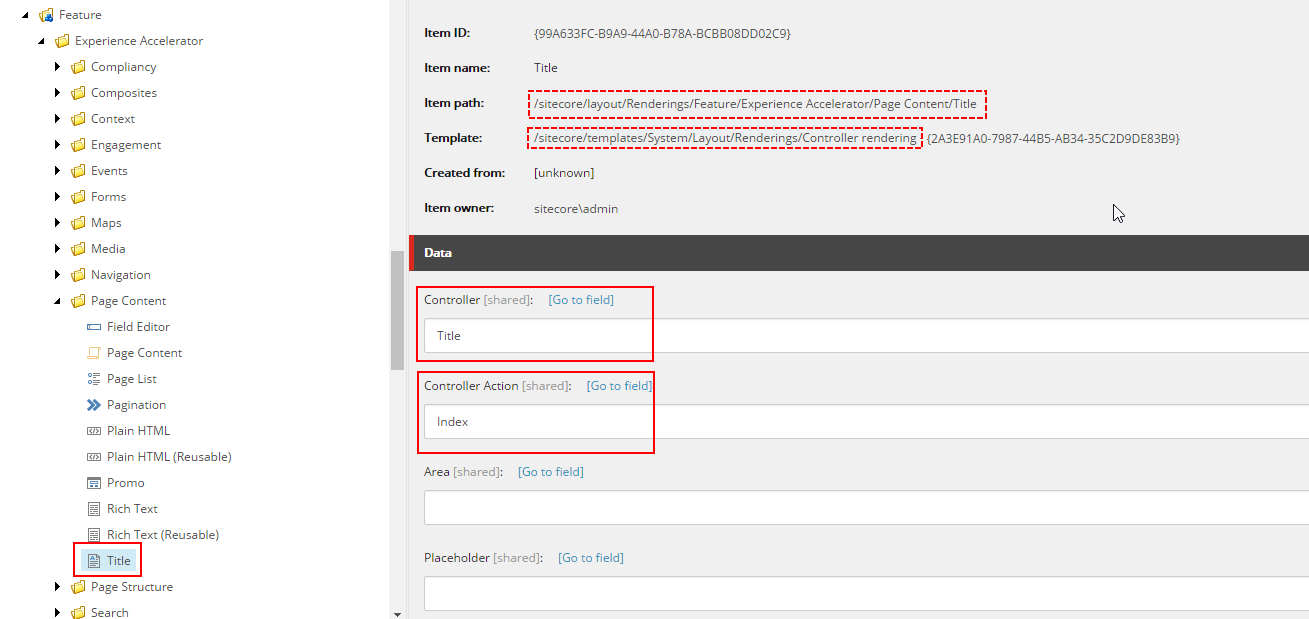The image size is (1309, 619).
Task: Click Go to field link beside Placeholder
Action: 591,558
